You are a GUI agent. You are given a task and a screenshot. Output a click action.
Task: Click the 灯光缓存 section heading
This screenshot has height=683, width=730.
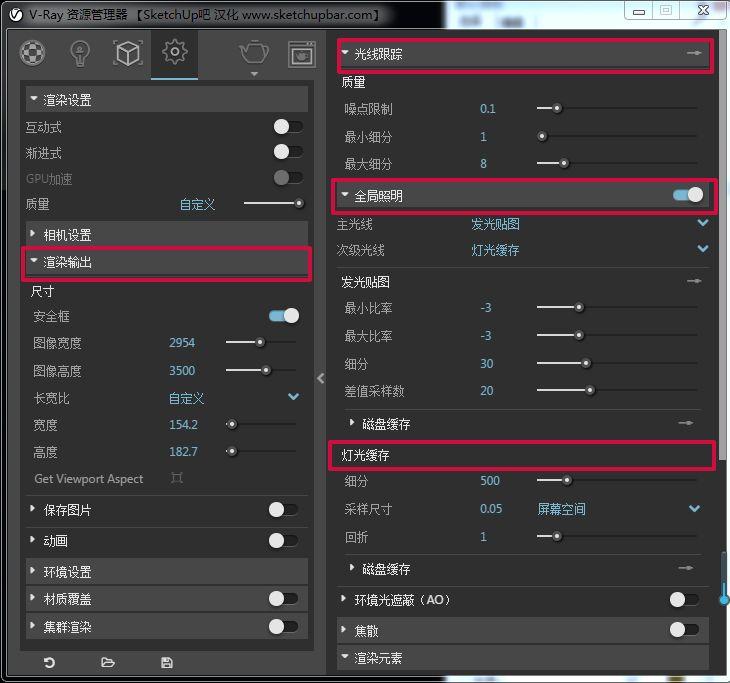(365, 455)
